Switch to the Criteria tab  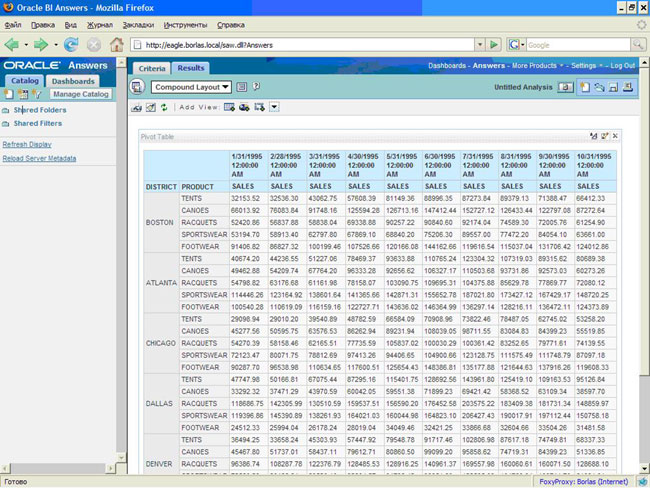(x=152, y=68)
